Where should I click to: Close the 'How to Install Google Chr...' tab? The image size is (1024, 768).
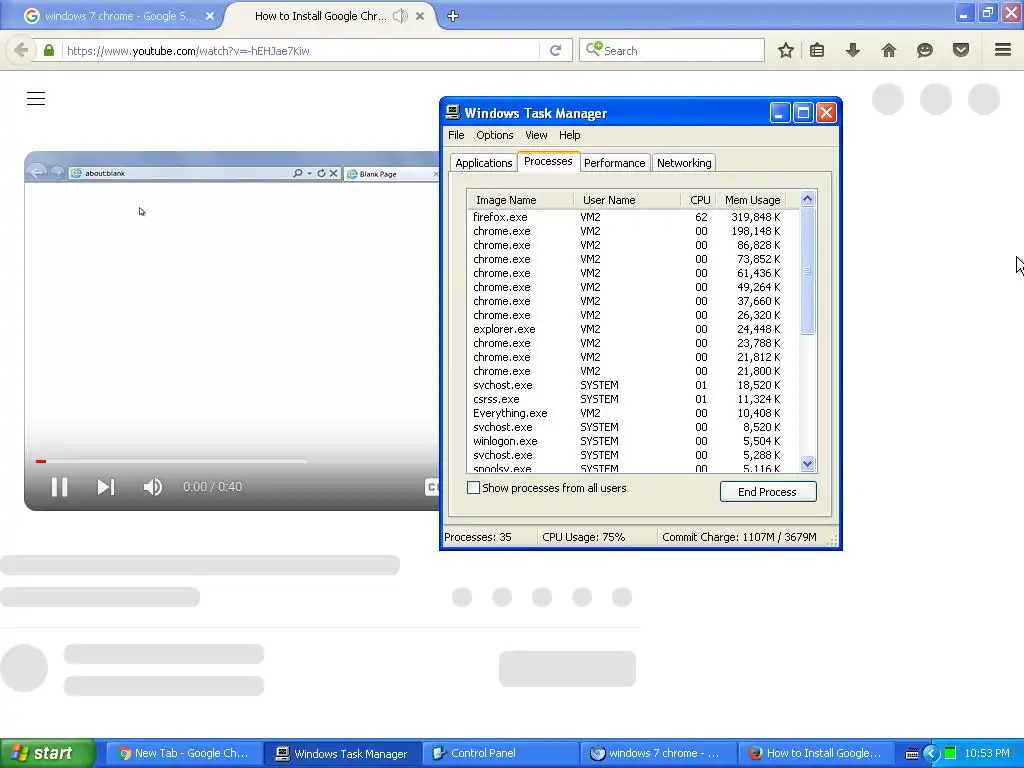(x=420, y=16)
